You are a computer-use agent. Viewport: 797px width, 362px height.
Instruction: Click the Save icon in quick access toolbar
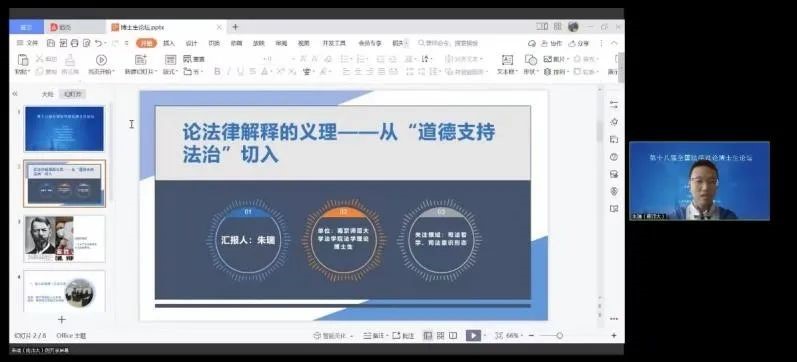point(51,43)
